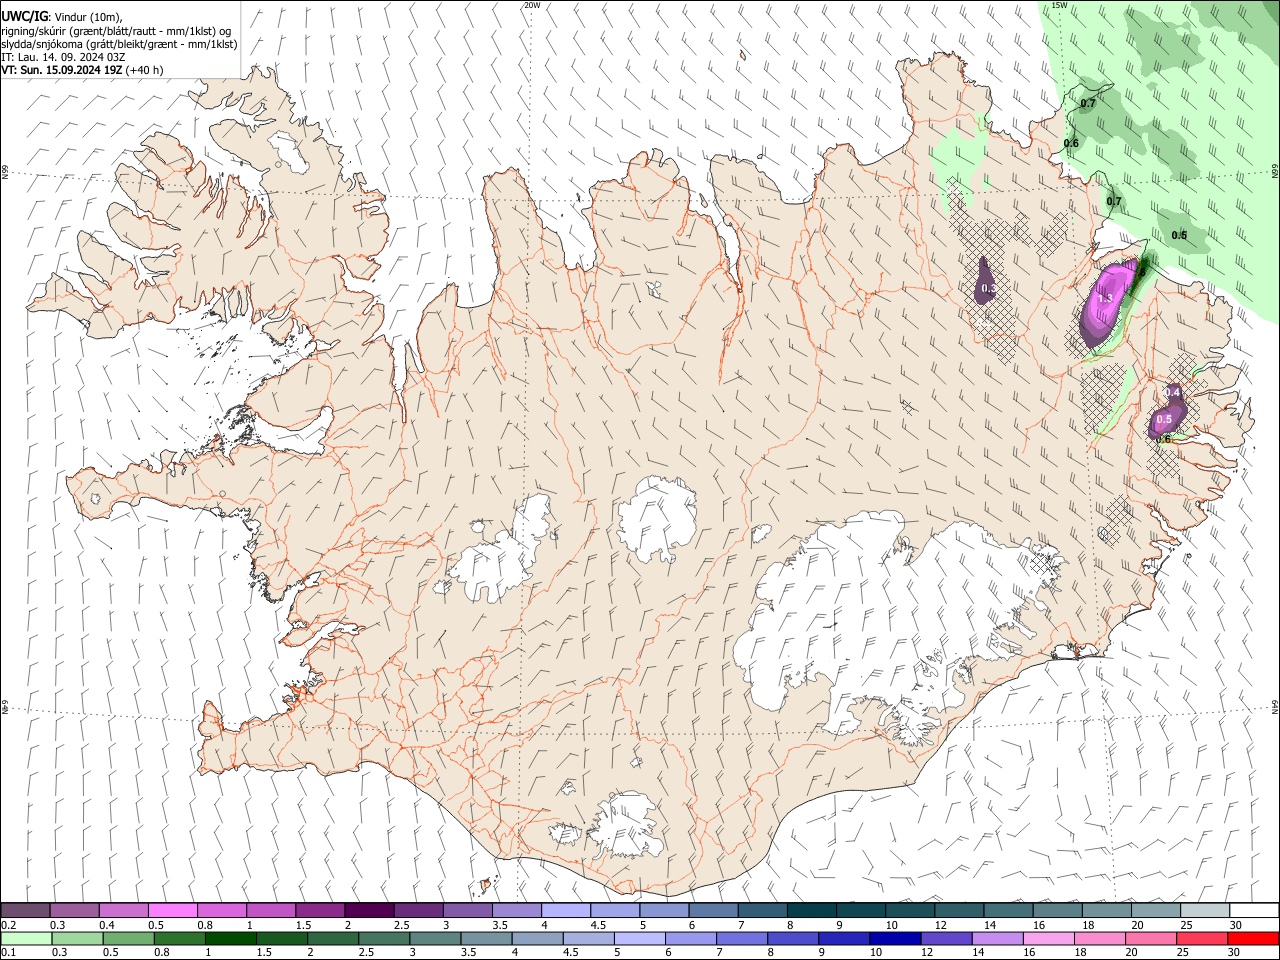
Task: Click the 0.3 value on the inland purple patch
Action: click(x=988, y=289)
